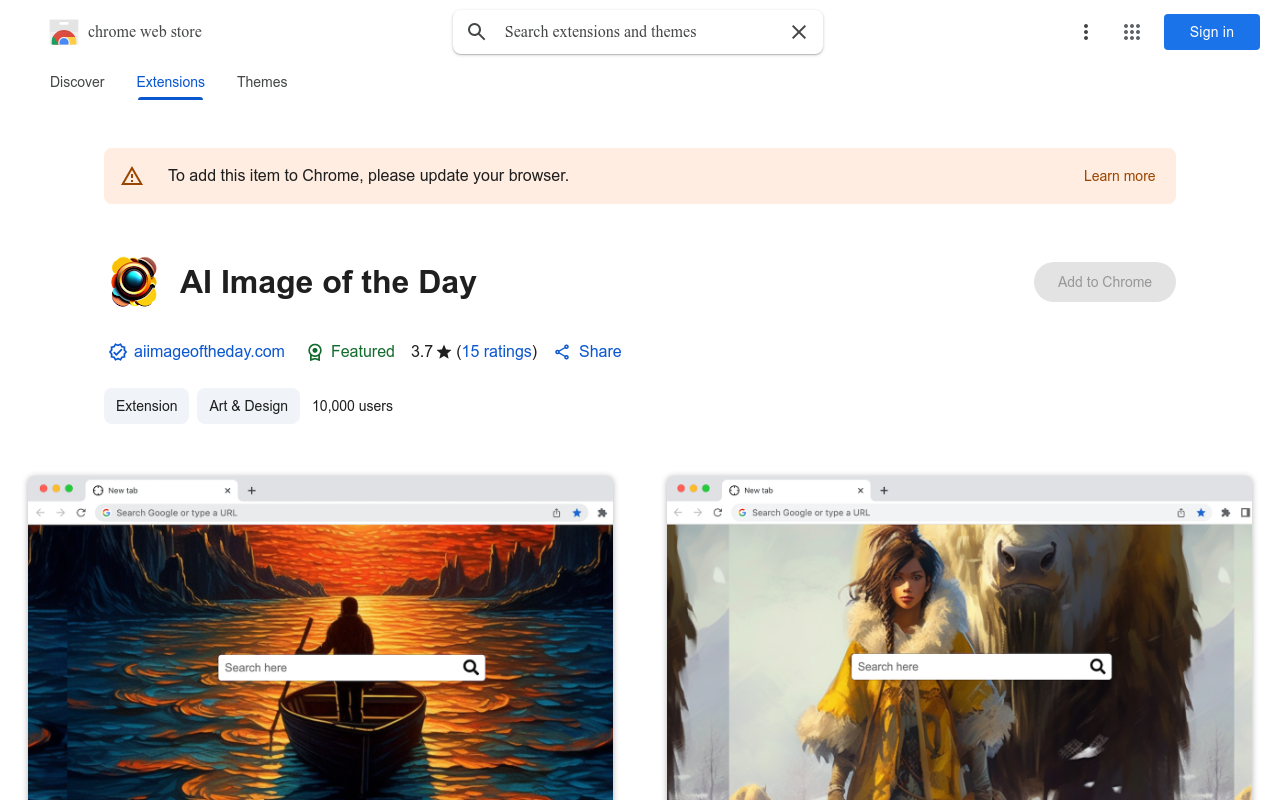
Task: Open the girl with yak screenshot thumbnail
Action: coord(959,638)
